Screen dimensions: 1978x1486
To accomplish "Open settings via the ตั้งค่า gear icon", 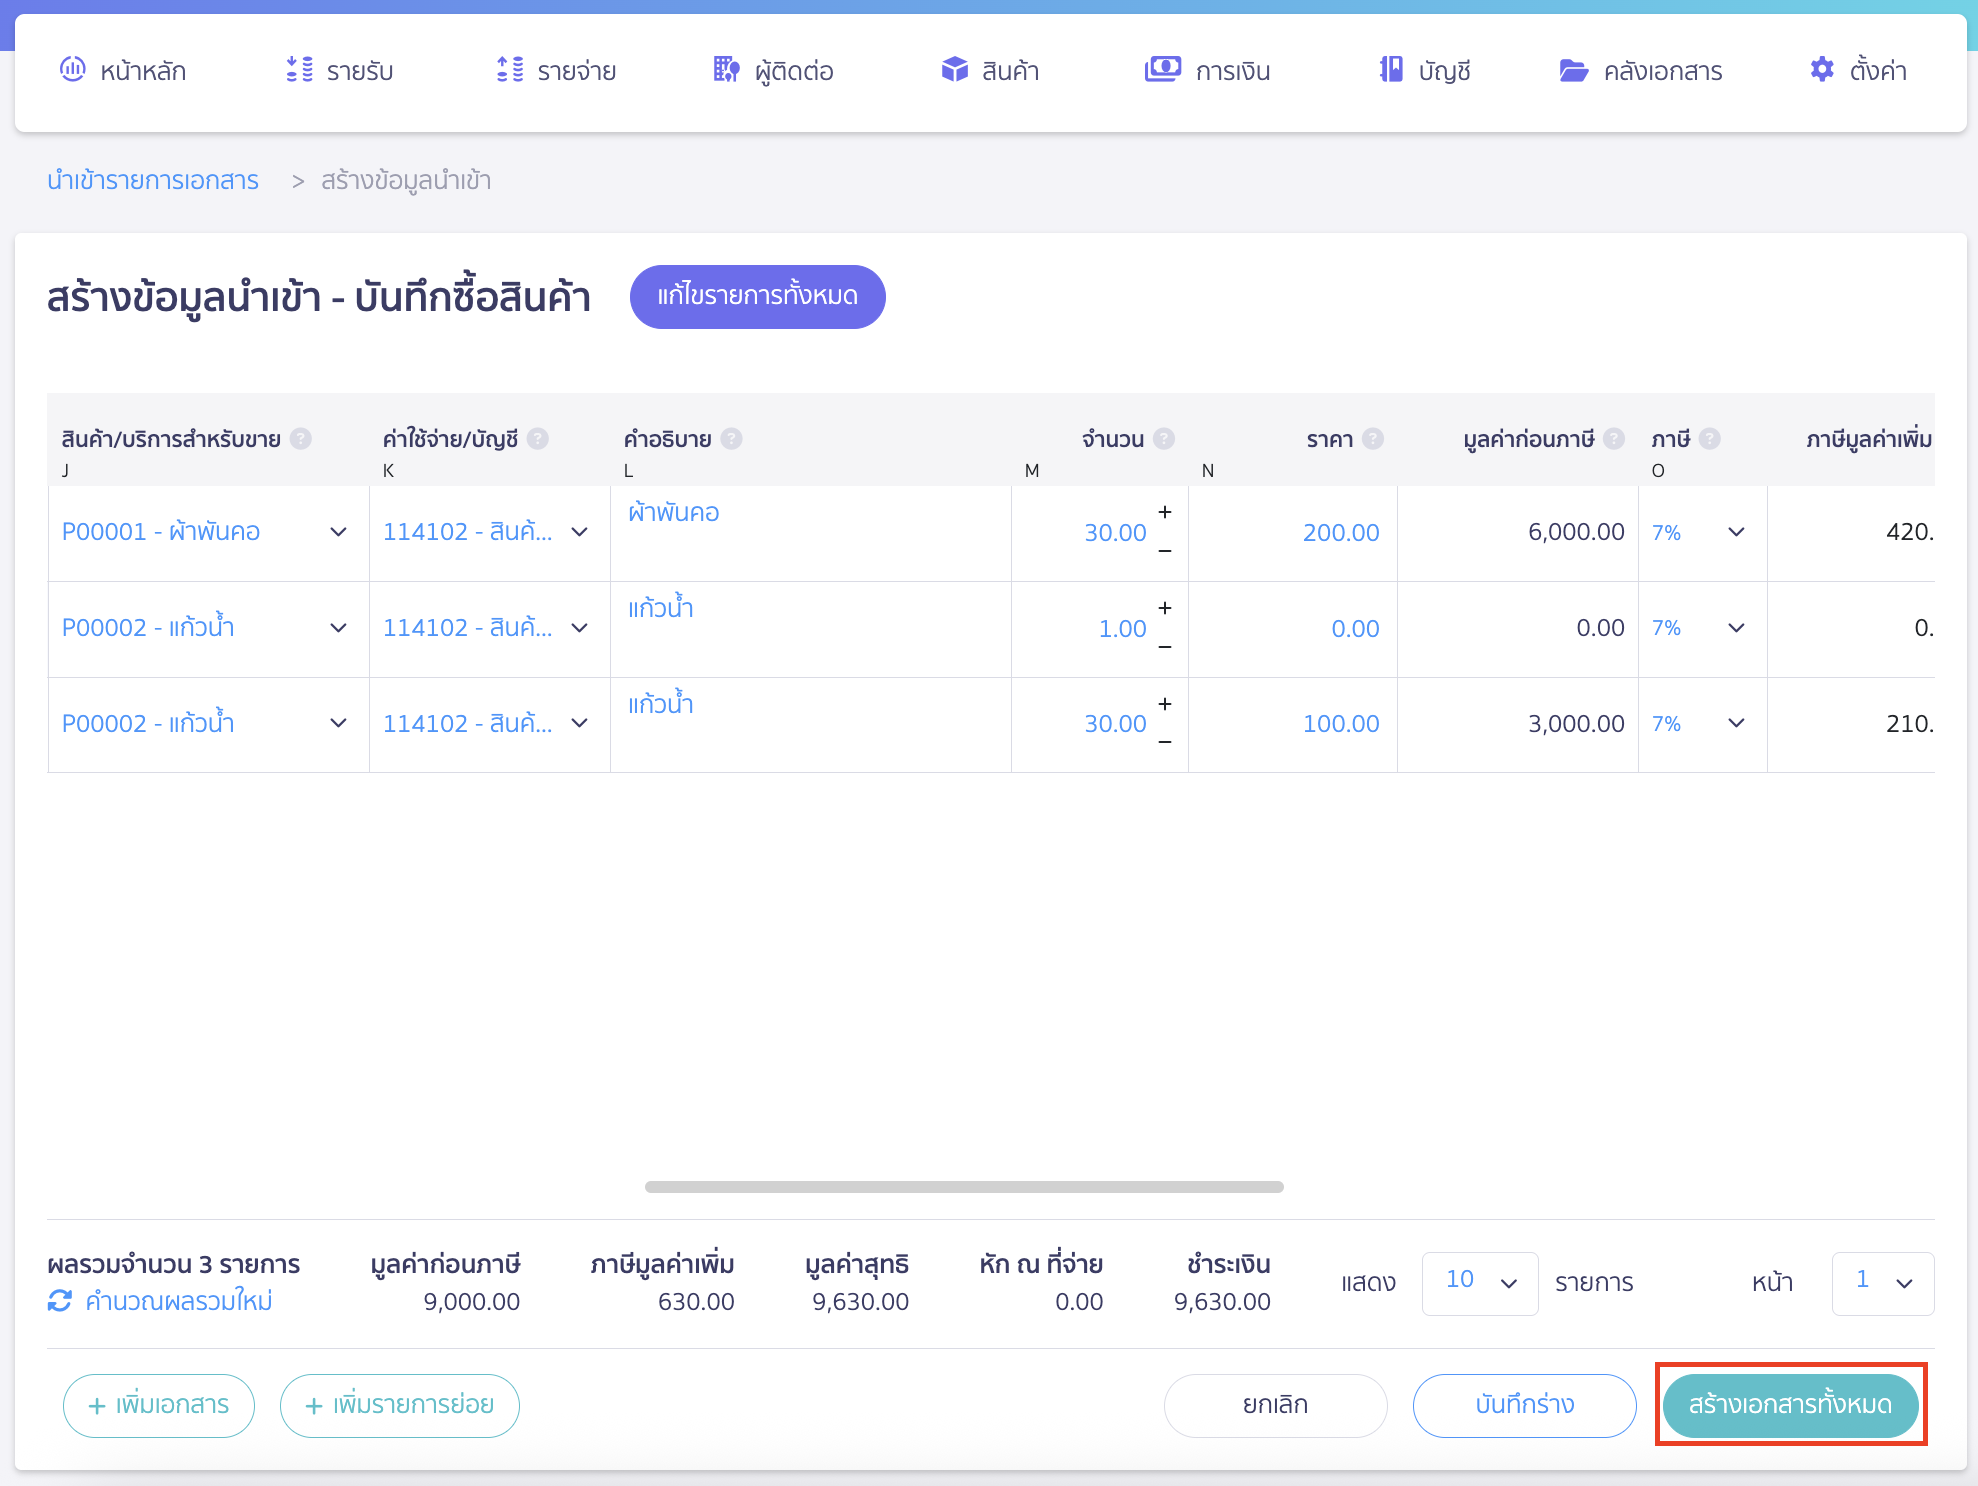I will tap(1858, 70).
